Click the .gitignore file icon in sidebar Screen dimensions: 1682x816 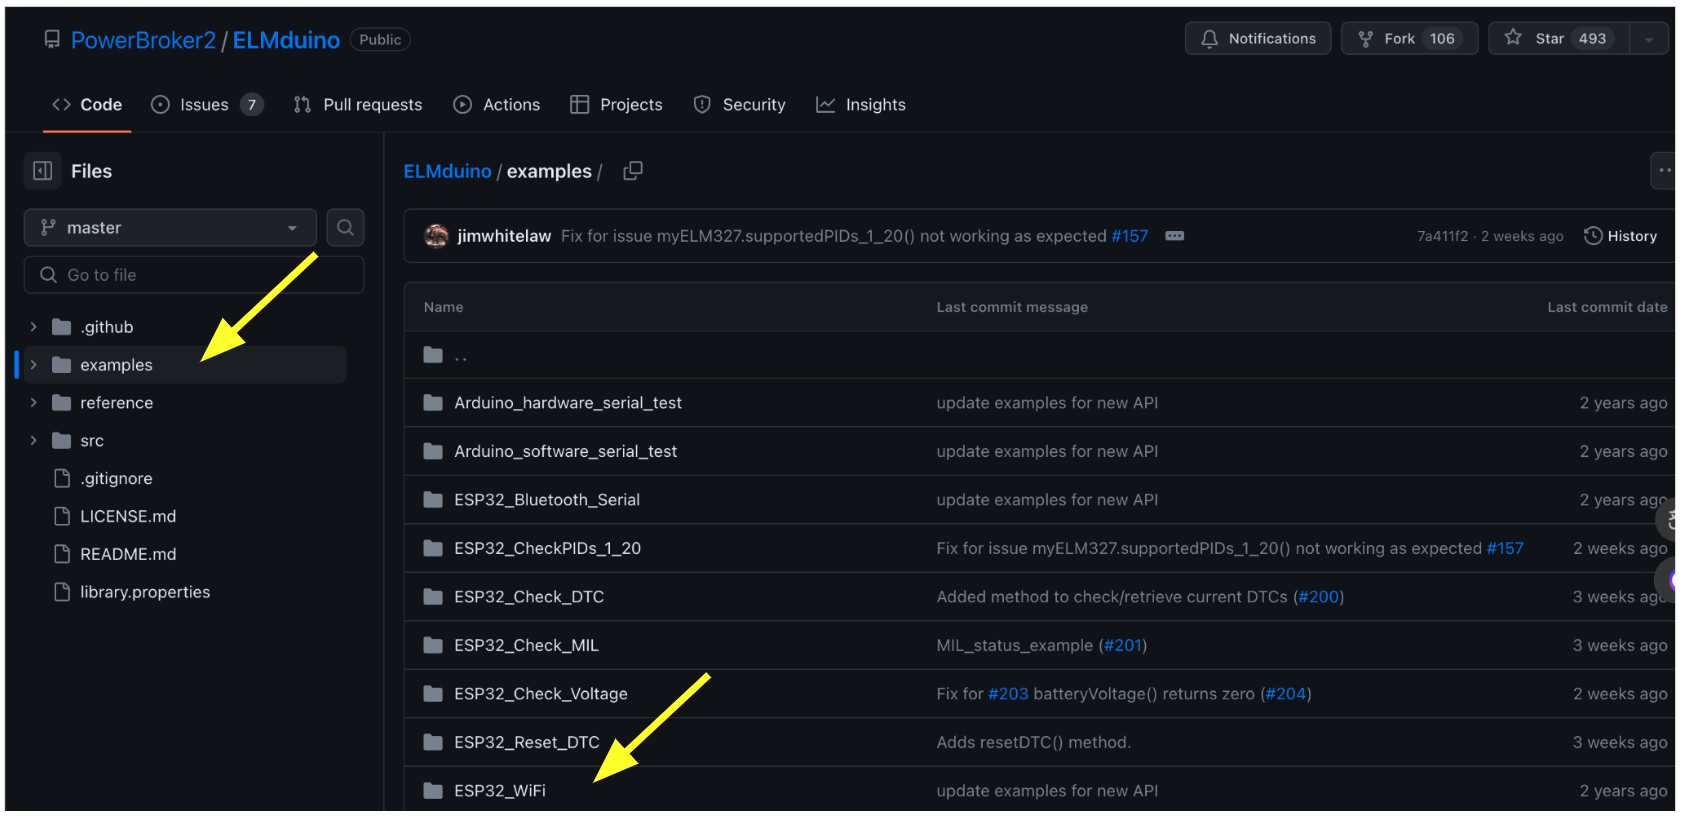[62, 479]
